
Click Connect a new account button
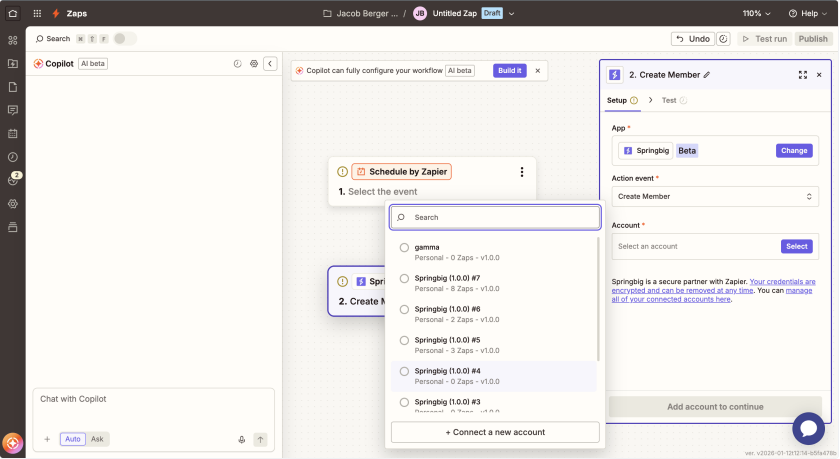coord(495,432)
